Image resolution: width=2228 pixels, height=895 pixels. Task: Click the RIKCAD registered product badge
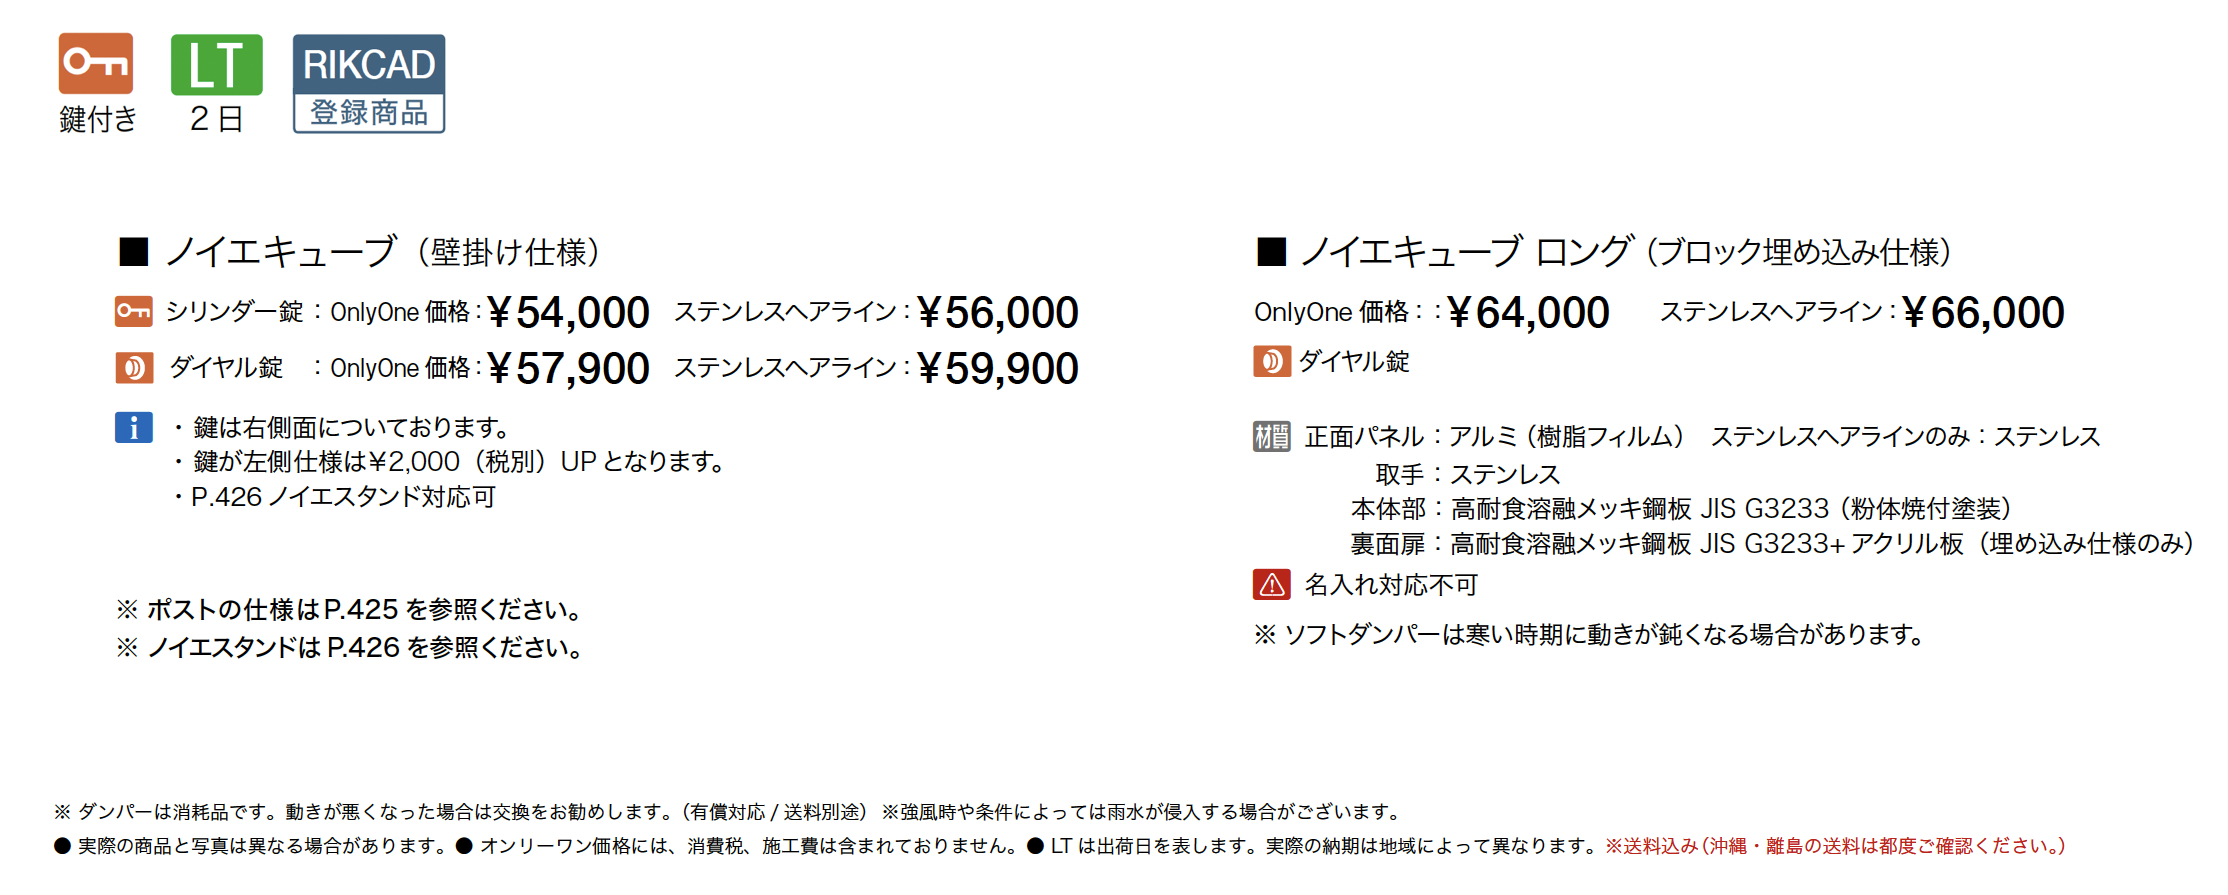click(x=369, y=84)
